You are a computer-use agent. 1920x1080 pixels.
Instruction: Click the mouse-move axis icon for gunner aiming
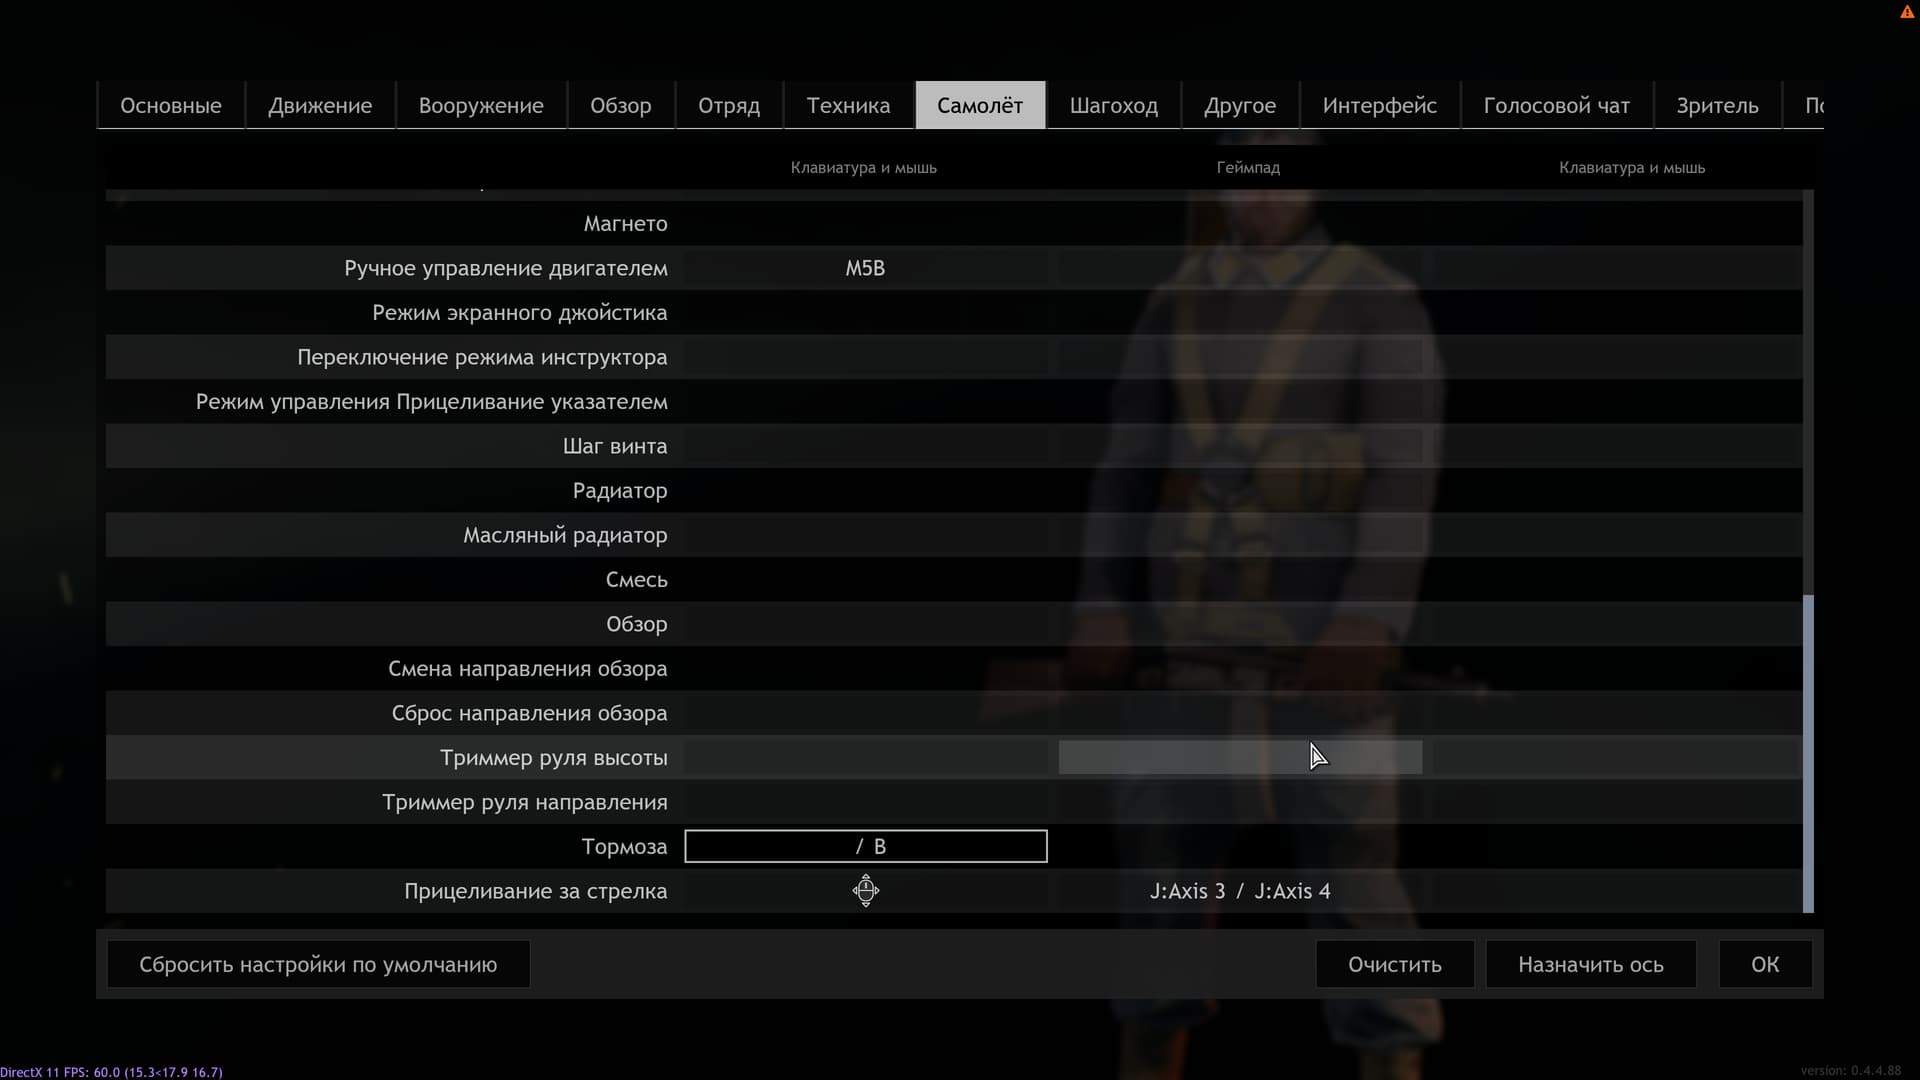pyautogui.click(x=866, y=890)
